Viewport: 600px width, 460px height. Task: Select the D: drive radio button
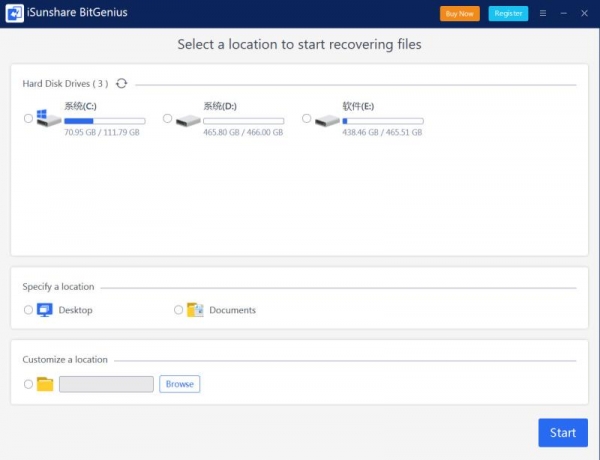(x=167, y=118)
